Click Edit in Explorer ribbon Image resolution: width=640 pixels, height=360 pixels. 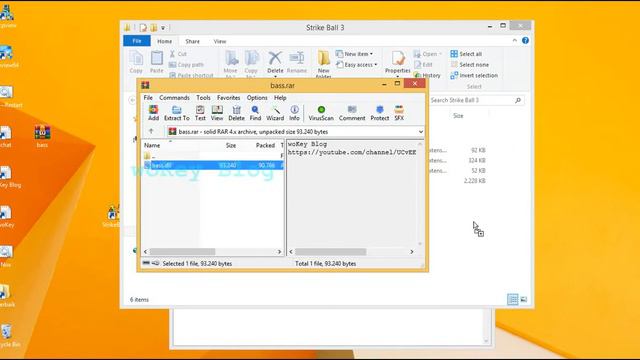click(423, 64)
